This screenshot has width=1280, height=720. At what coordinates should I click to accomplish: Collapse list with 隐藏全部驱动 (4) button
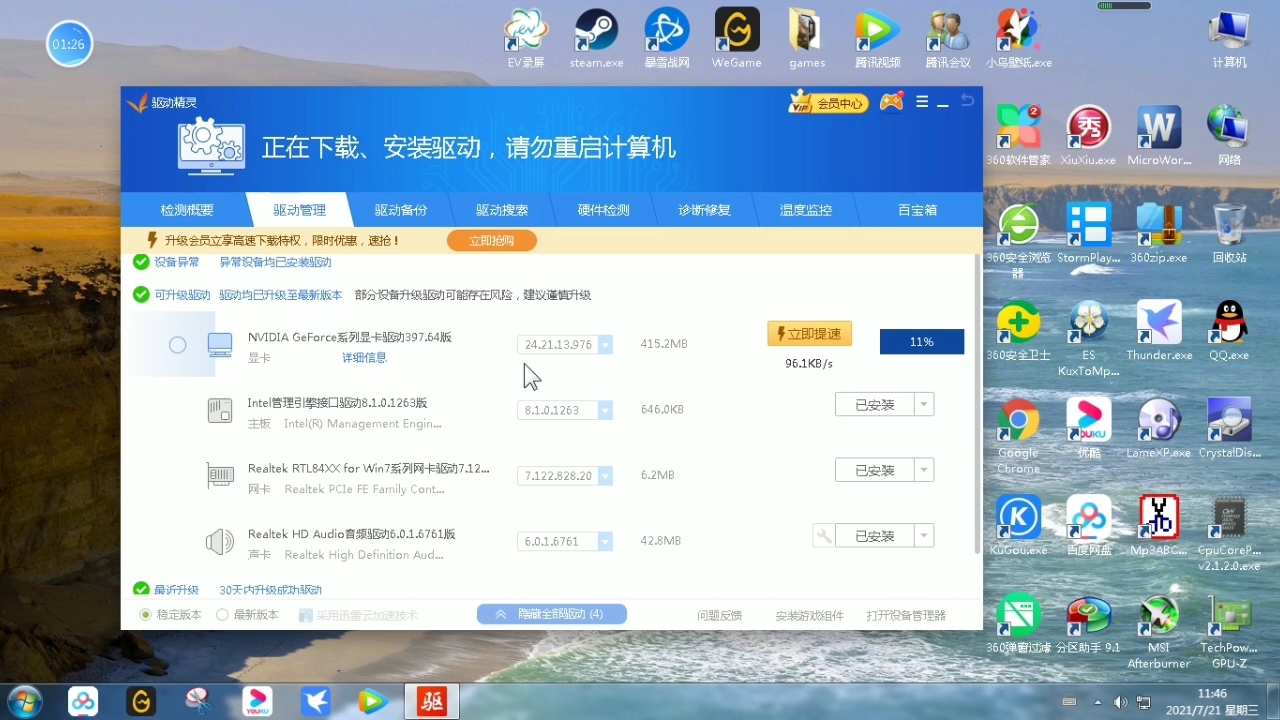click(552, 614)
